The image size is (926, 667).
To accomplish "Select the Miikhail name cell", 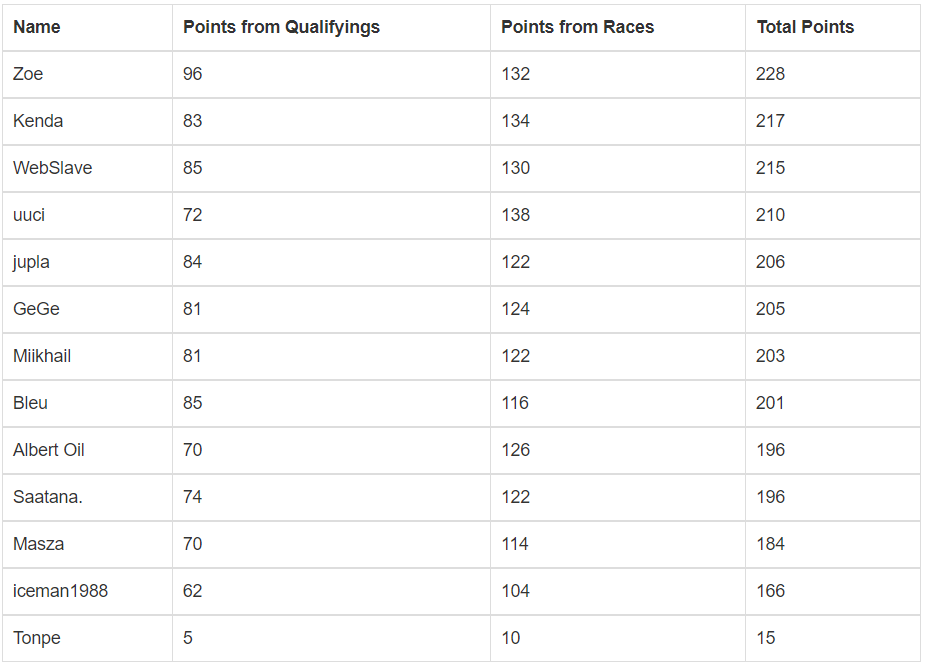I will click(x=42, y=356).
